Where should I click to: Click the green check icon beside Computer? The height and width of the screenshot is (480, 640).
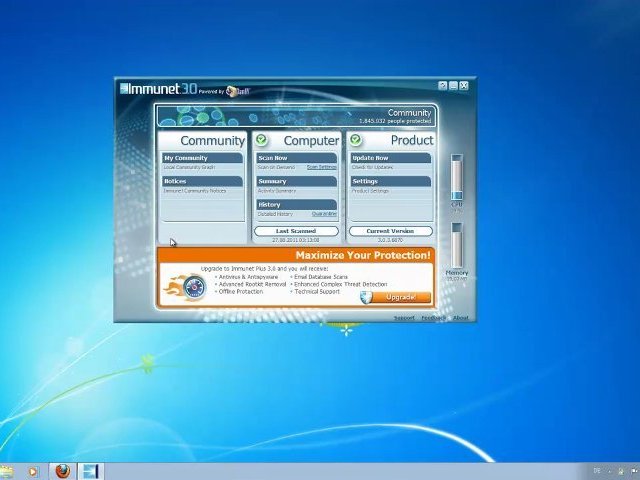coord(261,140)
